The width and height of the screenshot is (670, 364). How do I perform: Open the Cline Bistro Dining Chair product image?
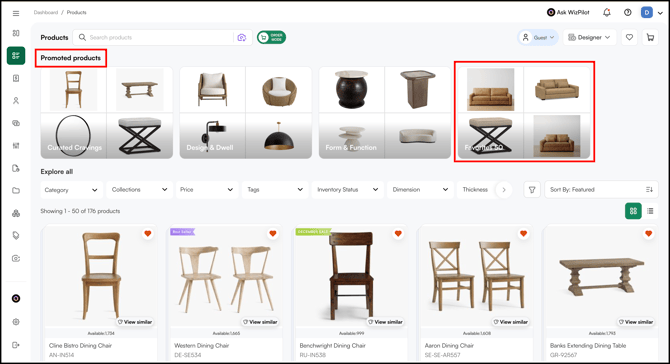tap(101, 276)
